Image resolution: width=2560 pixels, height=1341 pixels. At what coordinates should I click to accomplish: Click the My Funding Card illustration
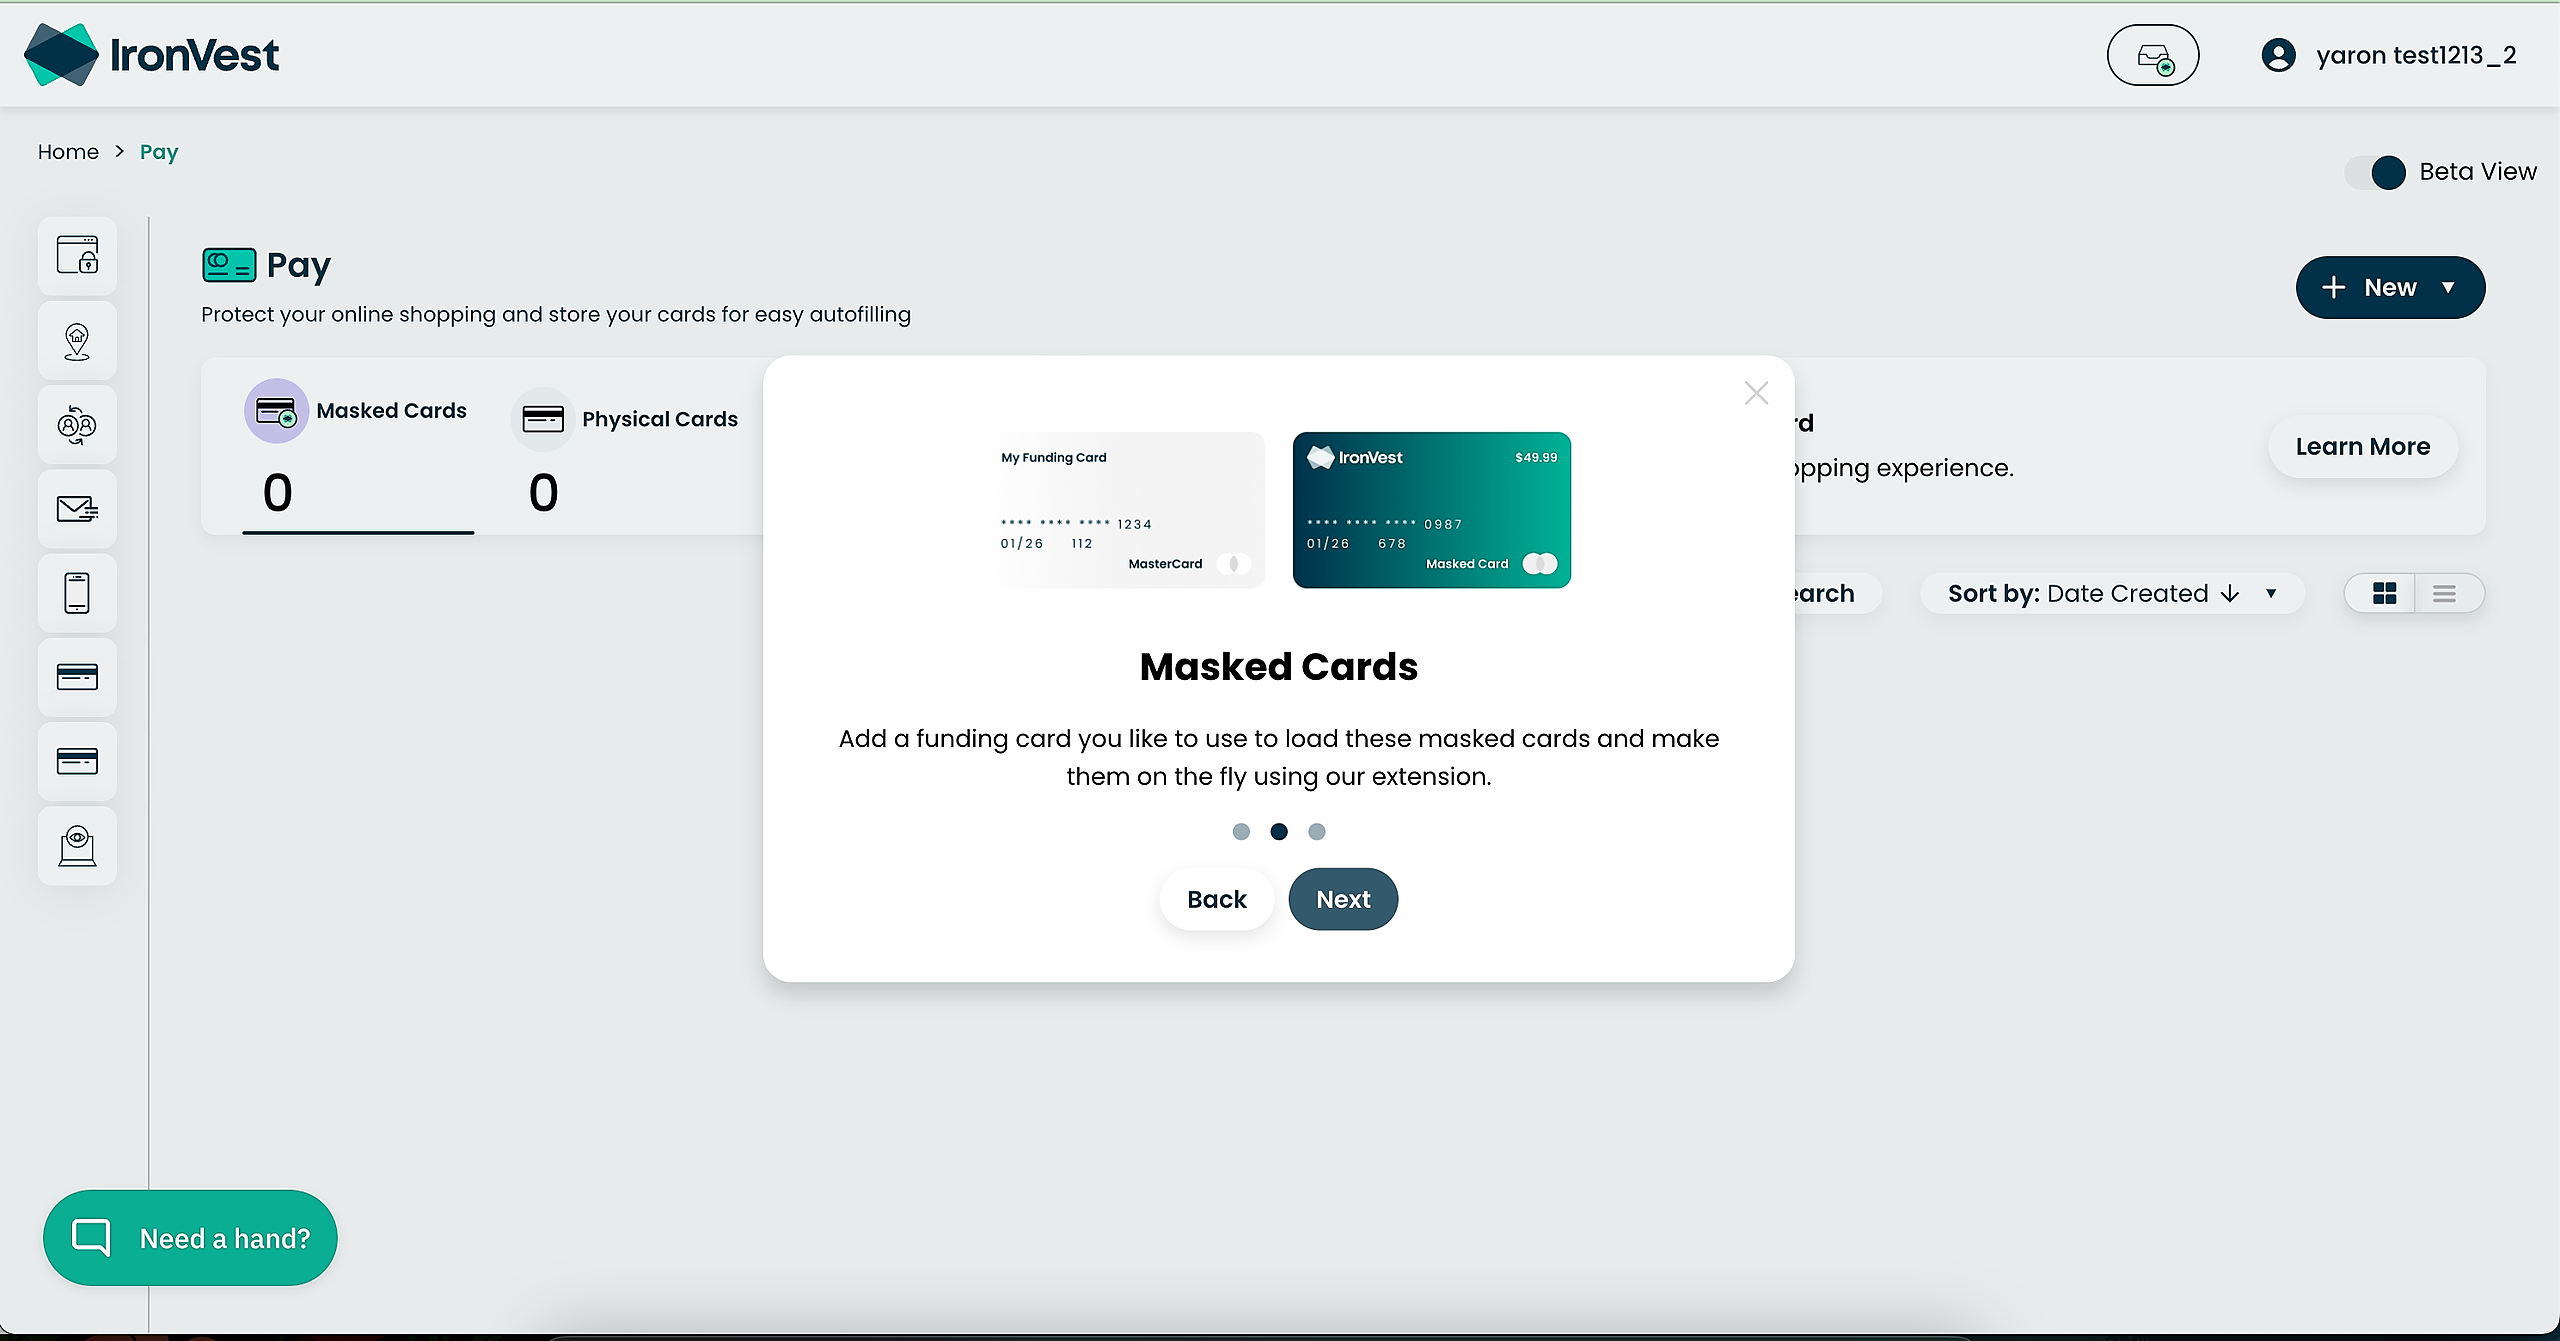coord(1127,510)
